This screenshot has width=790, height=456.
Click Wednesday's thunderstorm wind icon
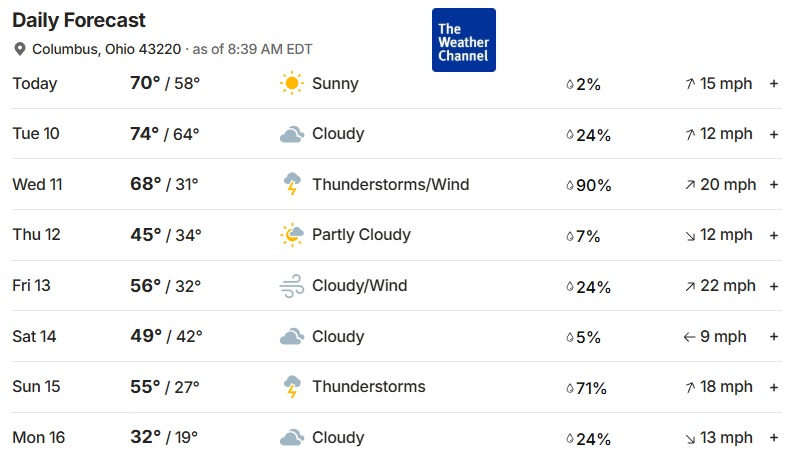tap(291, 185)
